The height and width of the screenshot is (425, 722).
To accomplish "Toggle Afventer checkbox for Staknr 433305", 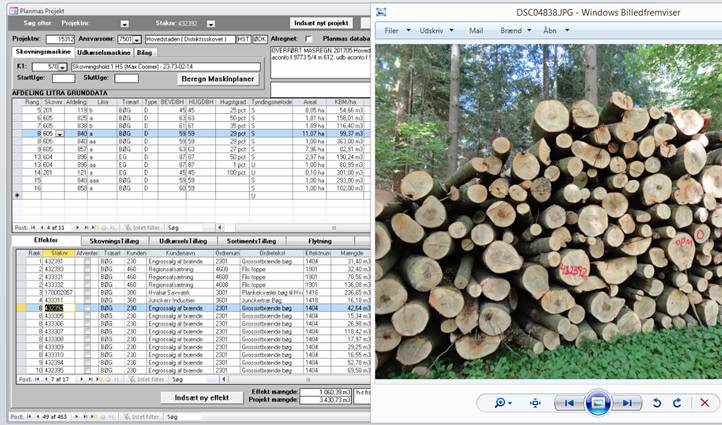I will 87,316.
